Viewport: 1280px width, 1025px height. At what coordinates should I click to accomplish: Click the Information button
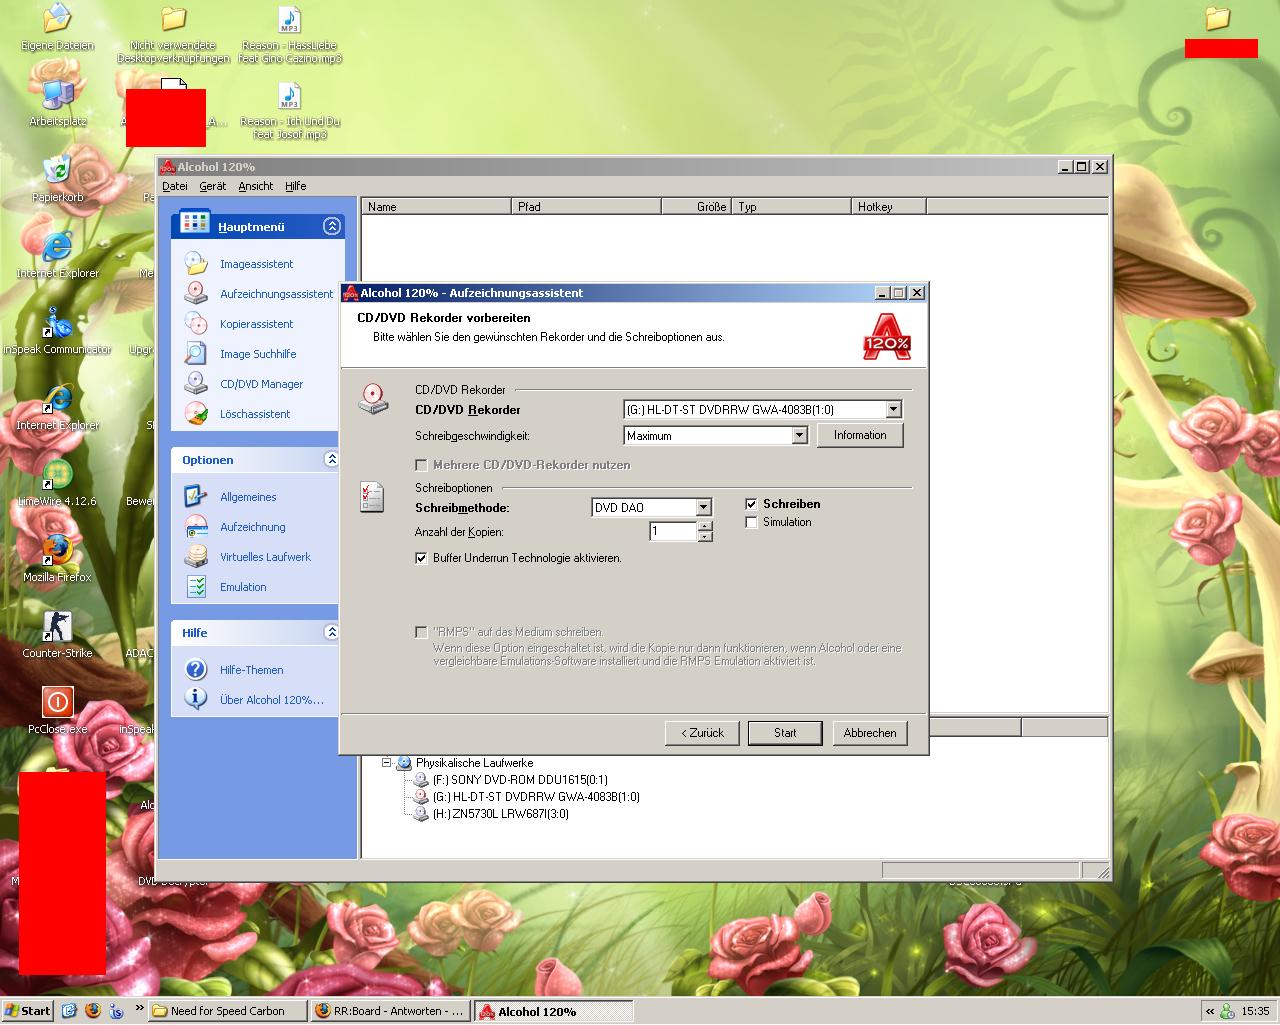[860, 435]
